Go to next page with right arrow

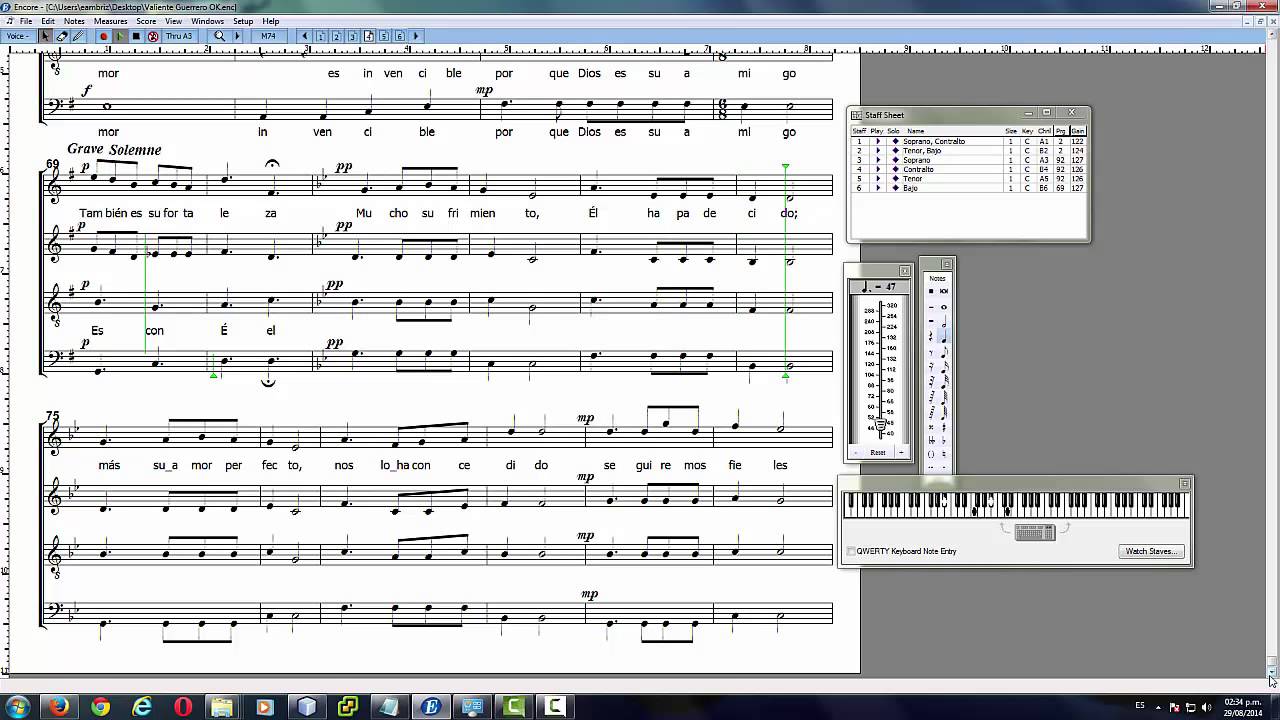(416, 36)
